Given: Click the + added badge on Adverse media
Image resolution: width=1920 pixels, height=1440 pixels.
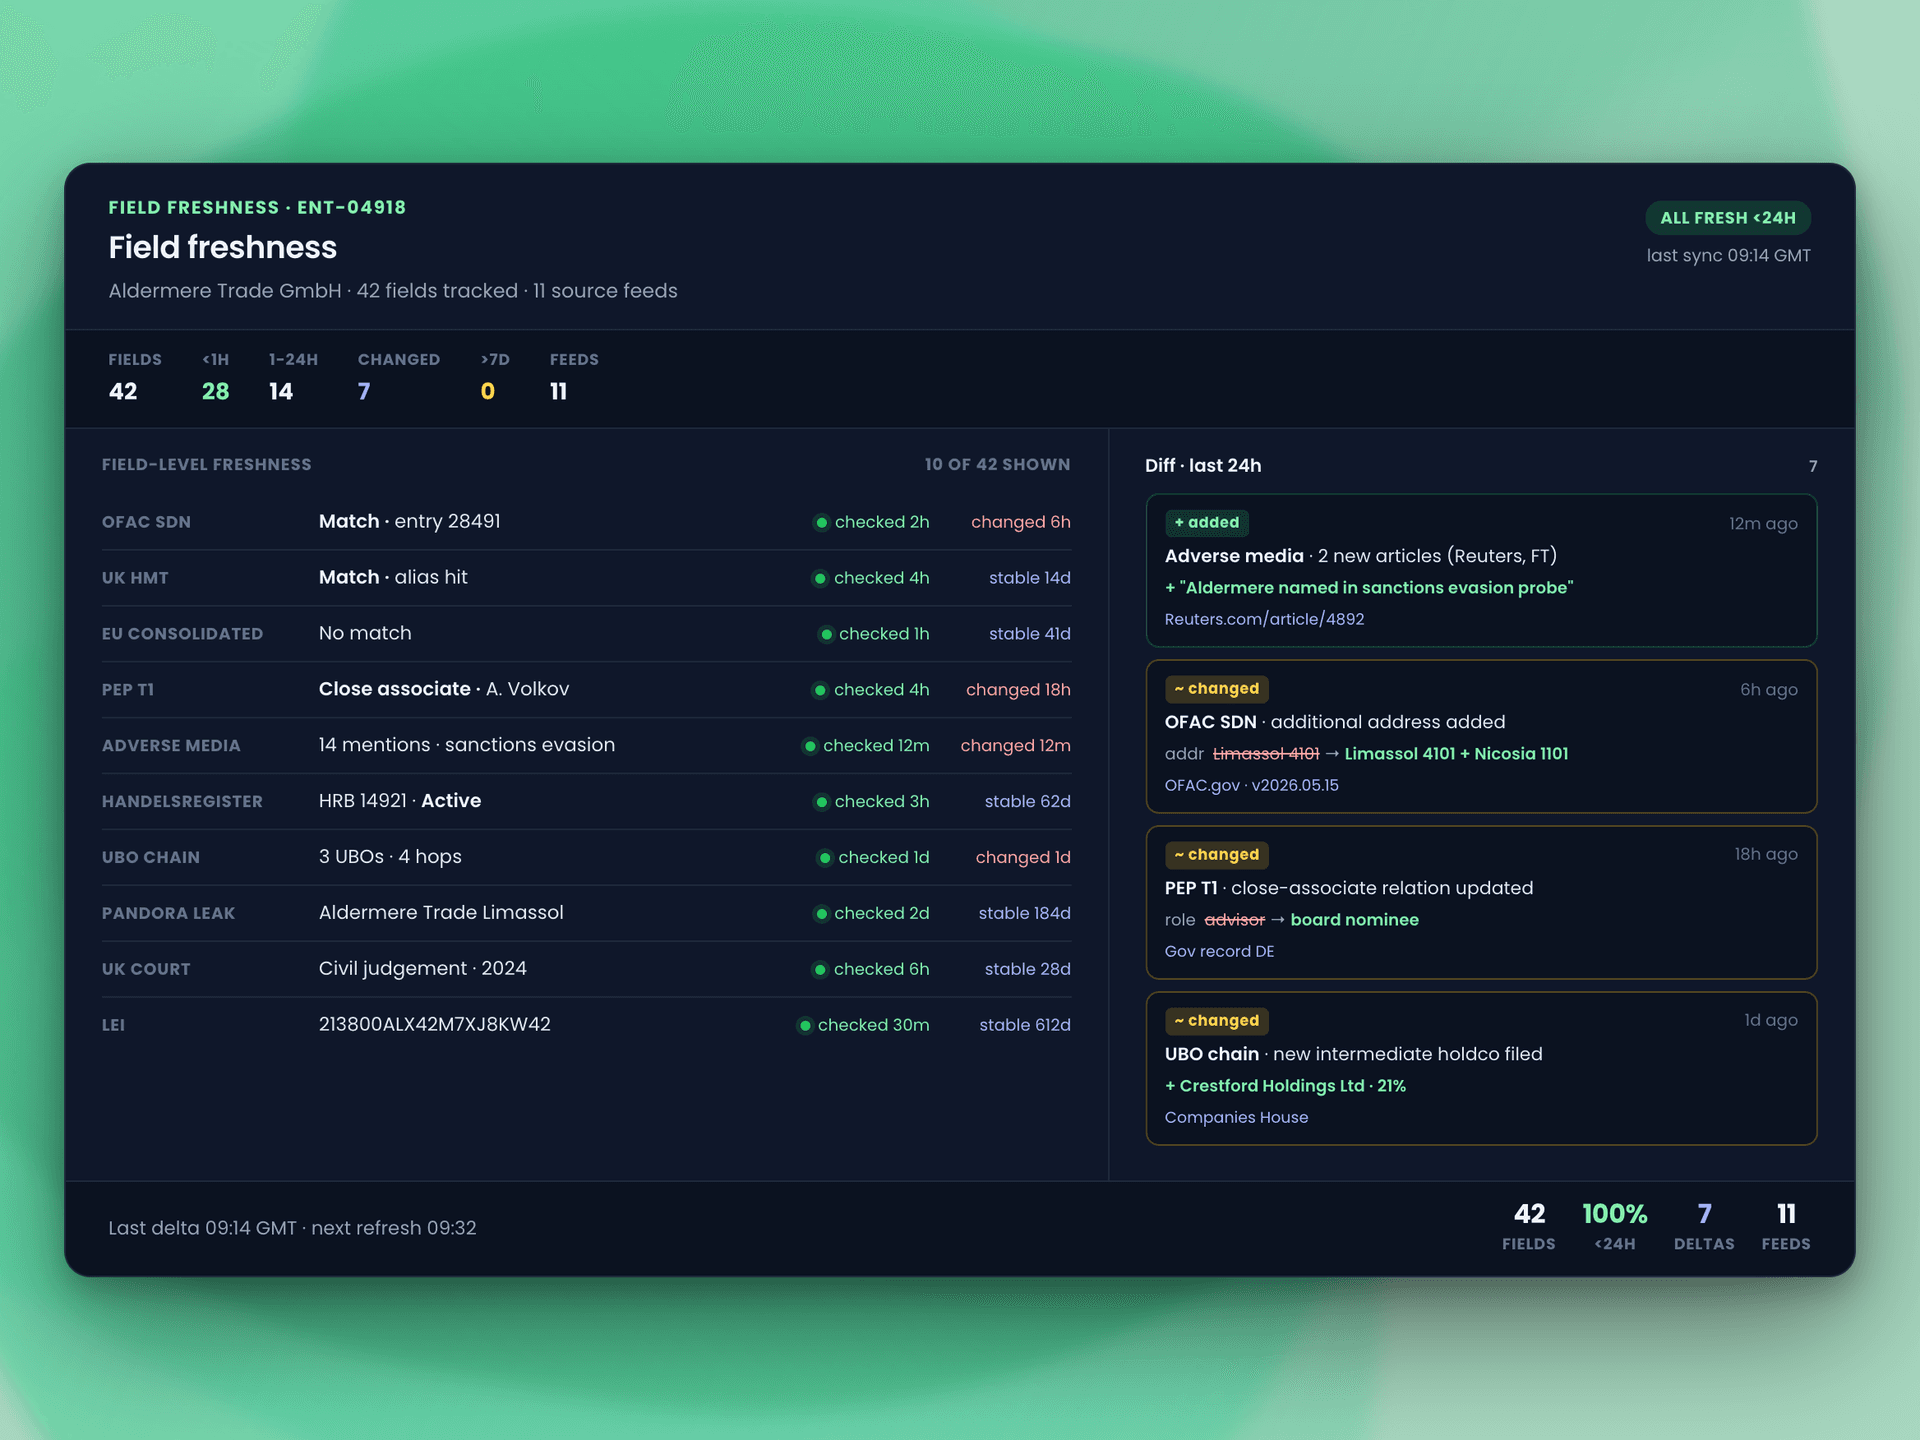Looking at the screenshot, I should [x=1206, y=522].
